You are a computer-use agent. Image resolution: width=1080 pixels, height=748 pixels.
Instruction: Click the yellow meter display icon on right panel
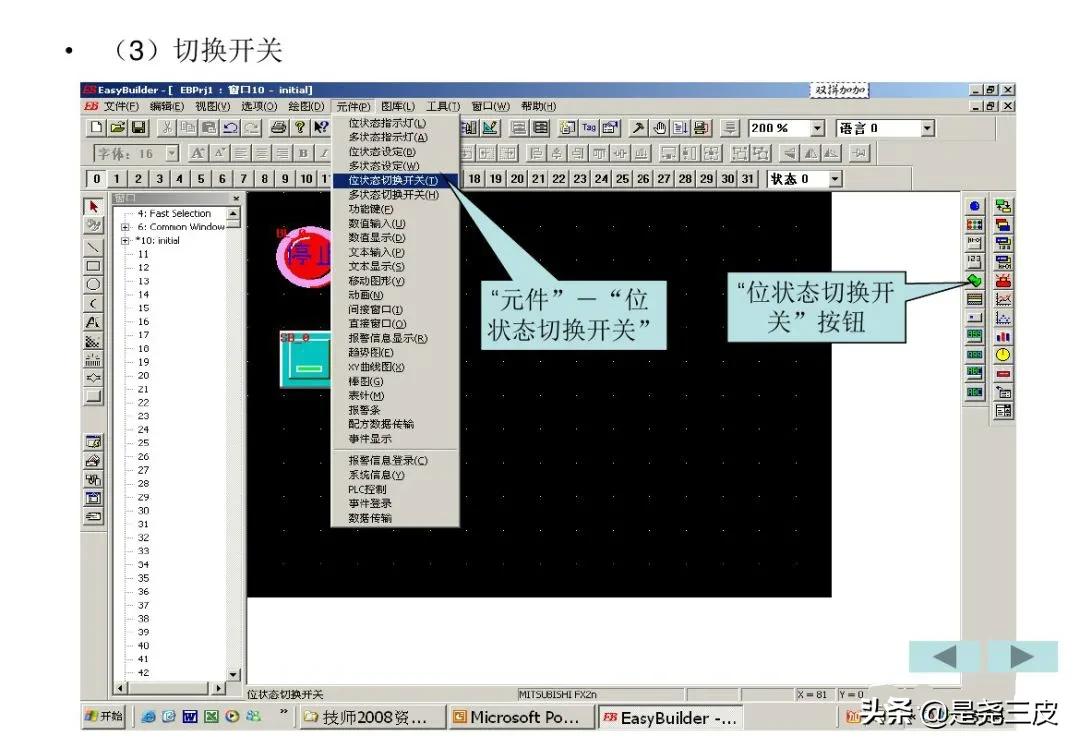(1002, 353)
